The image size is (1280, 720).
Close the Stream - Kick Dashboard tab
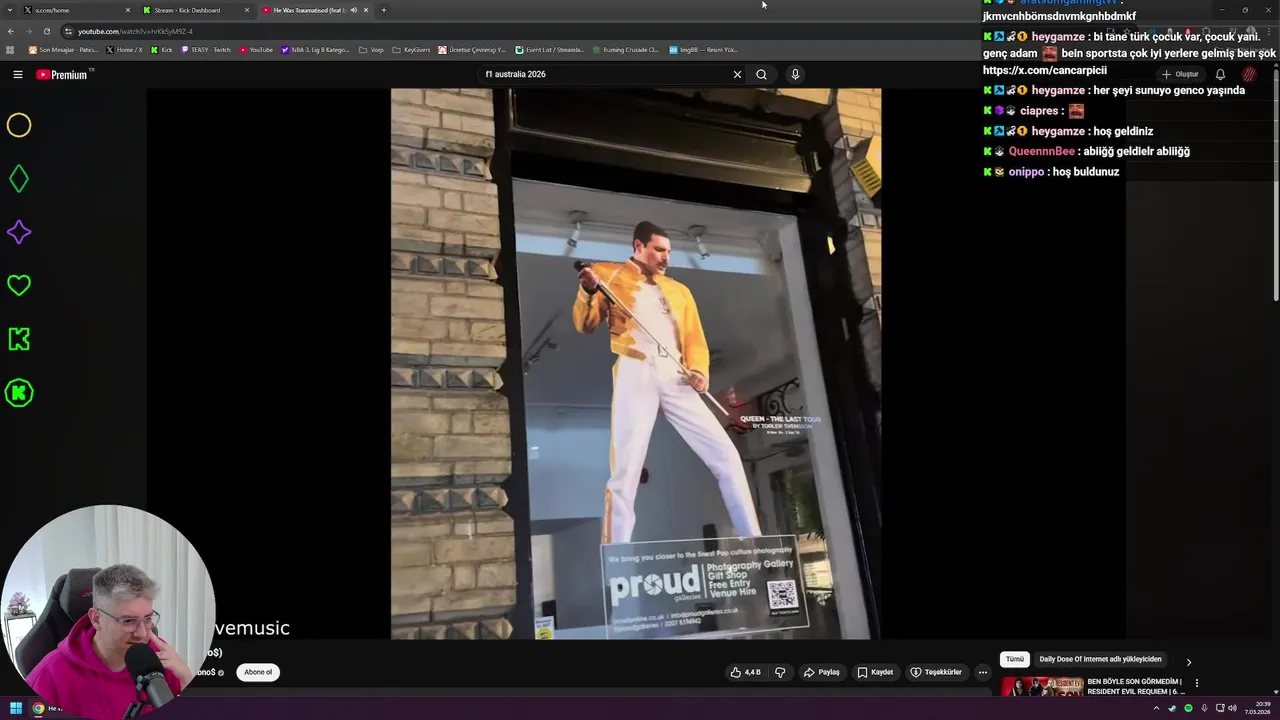pyautogui.click(x=247, y=10)
